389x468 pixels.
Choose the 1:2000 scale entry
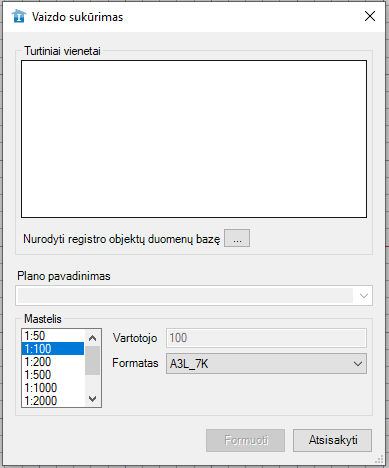(53, 400)
